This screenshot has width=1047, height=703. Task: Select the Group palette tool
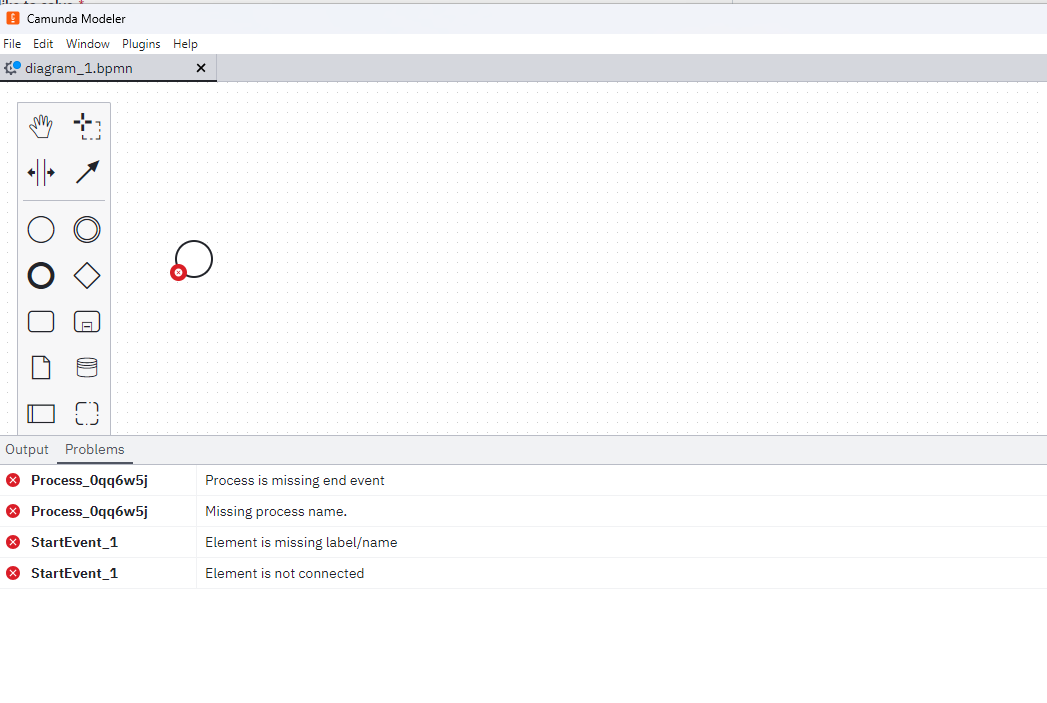tap(87, 413)
